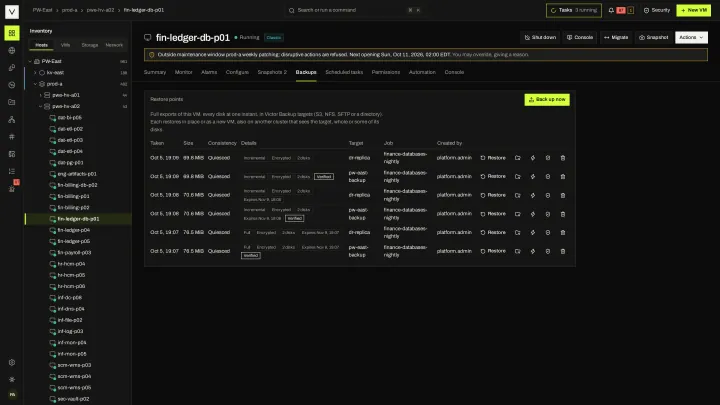Image resolution: width=720 pixels, height=405 pixels.
Task: Open the alerts icon with red badge
Action: pos(12,188)
